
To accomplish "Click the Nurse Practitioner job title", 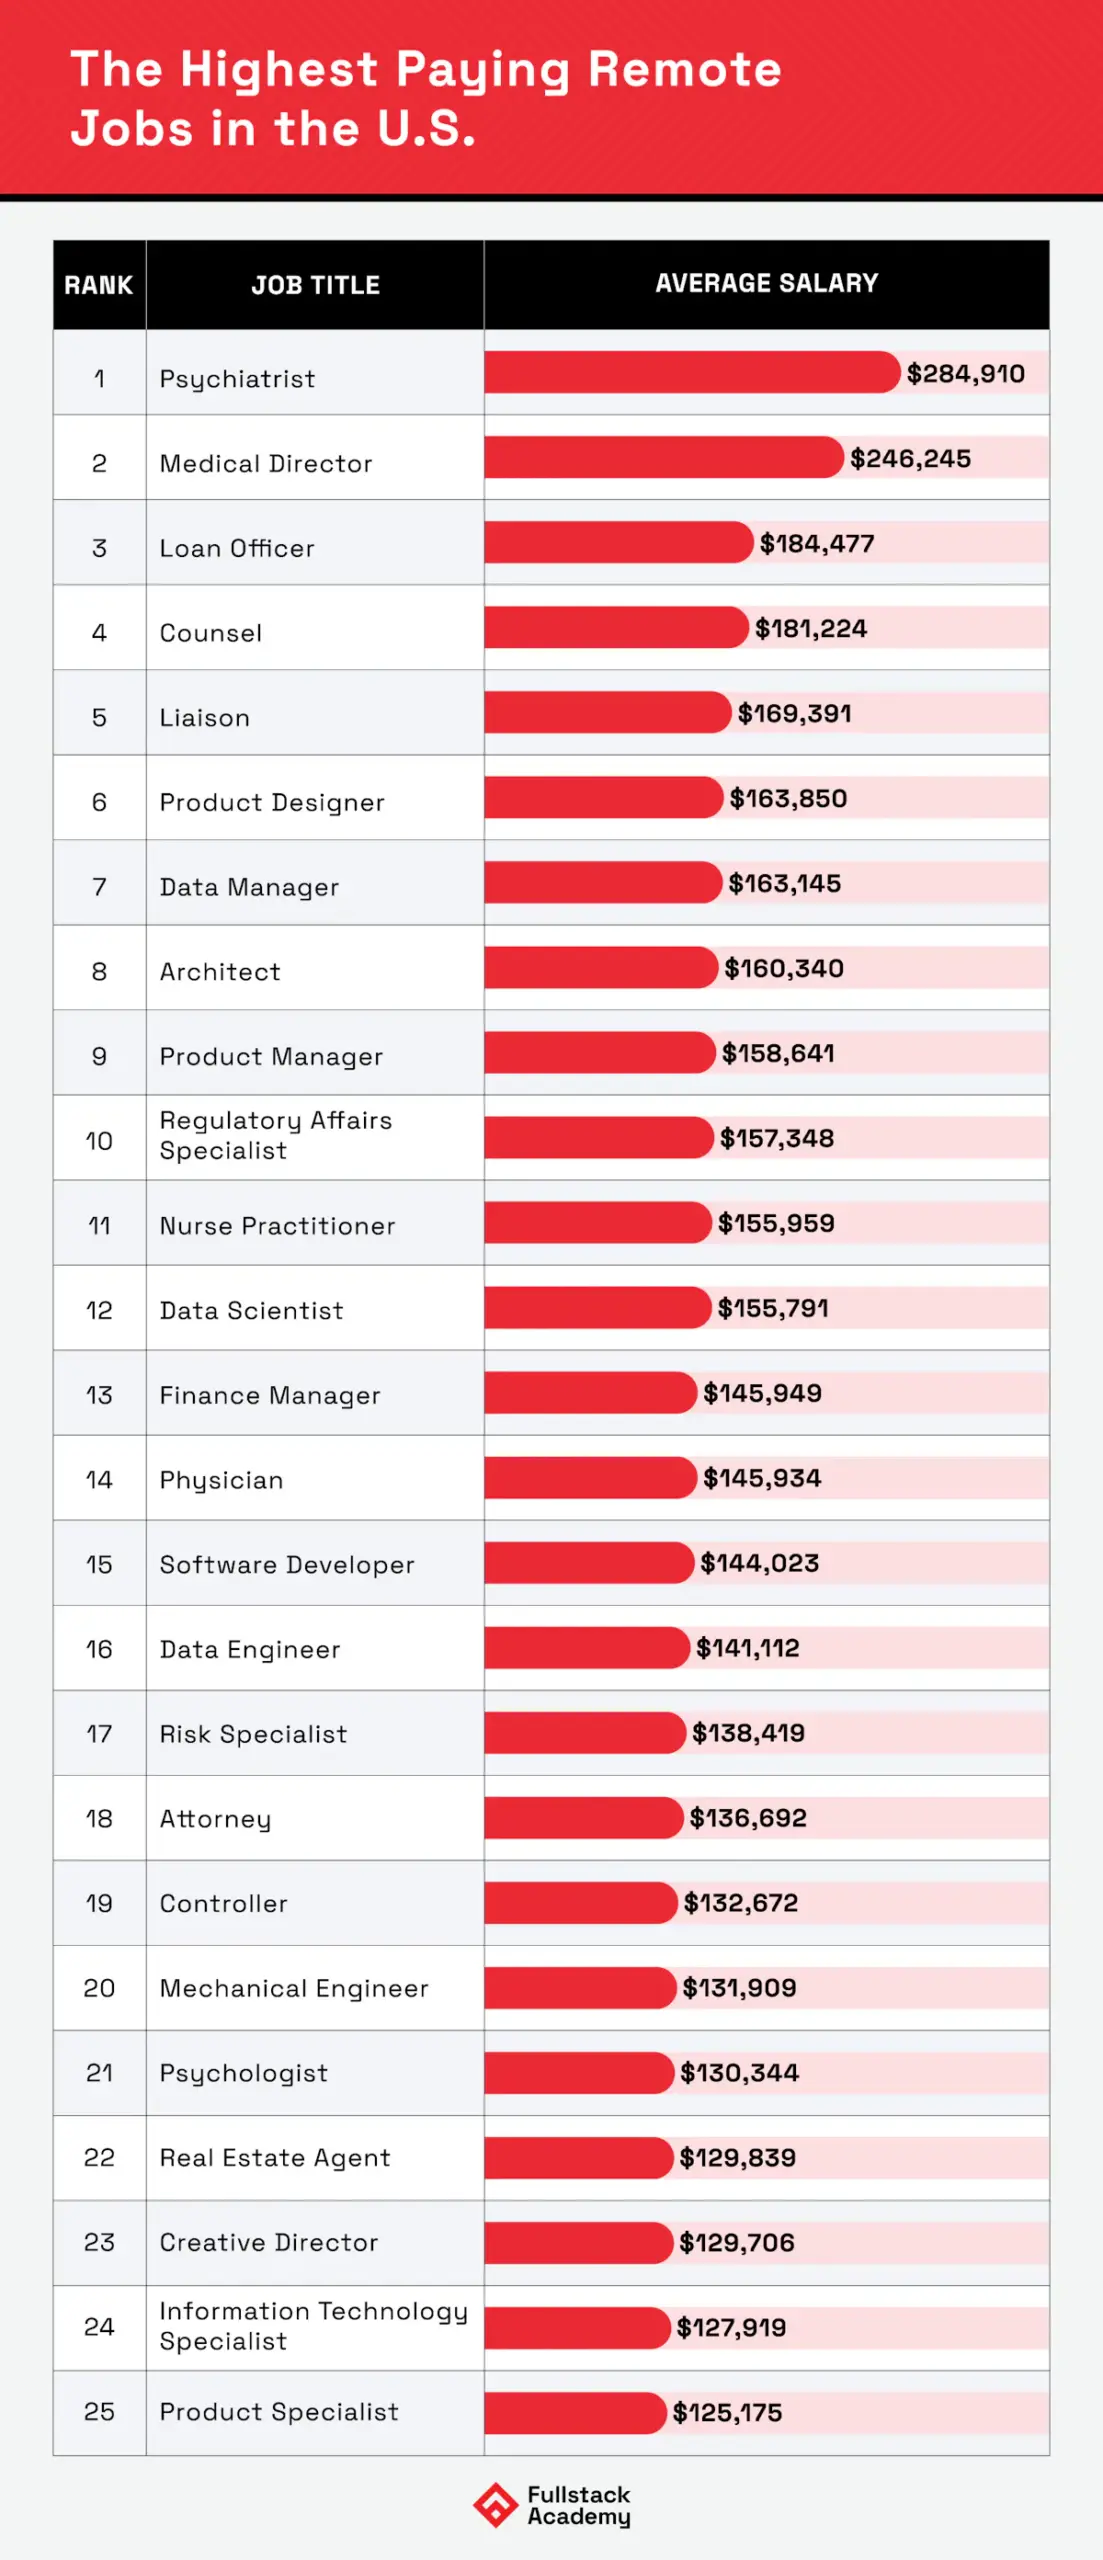I will pos(277,1226).
